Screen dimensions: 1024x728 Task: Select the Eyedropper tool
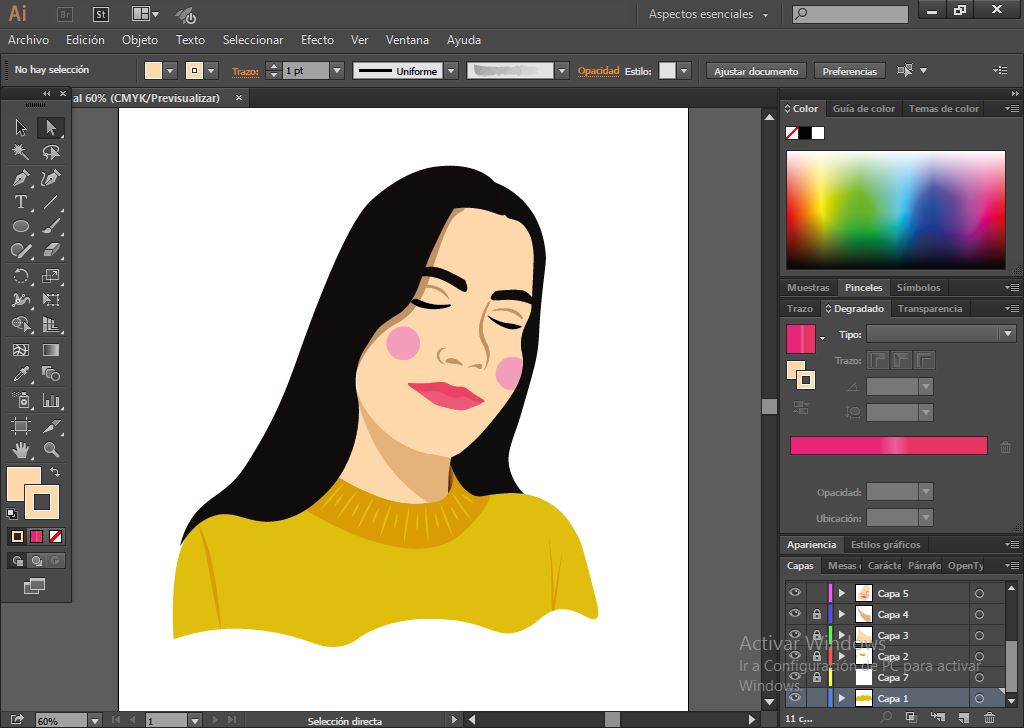(21, 374)
